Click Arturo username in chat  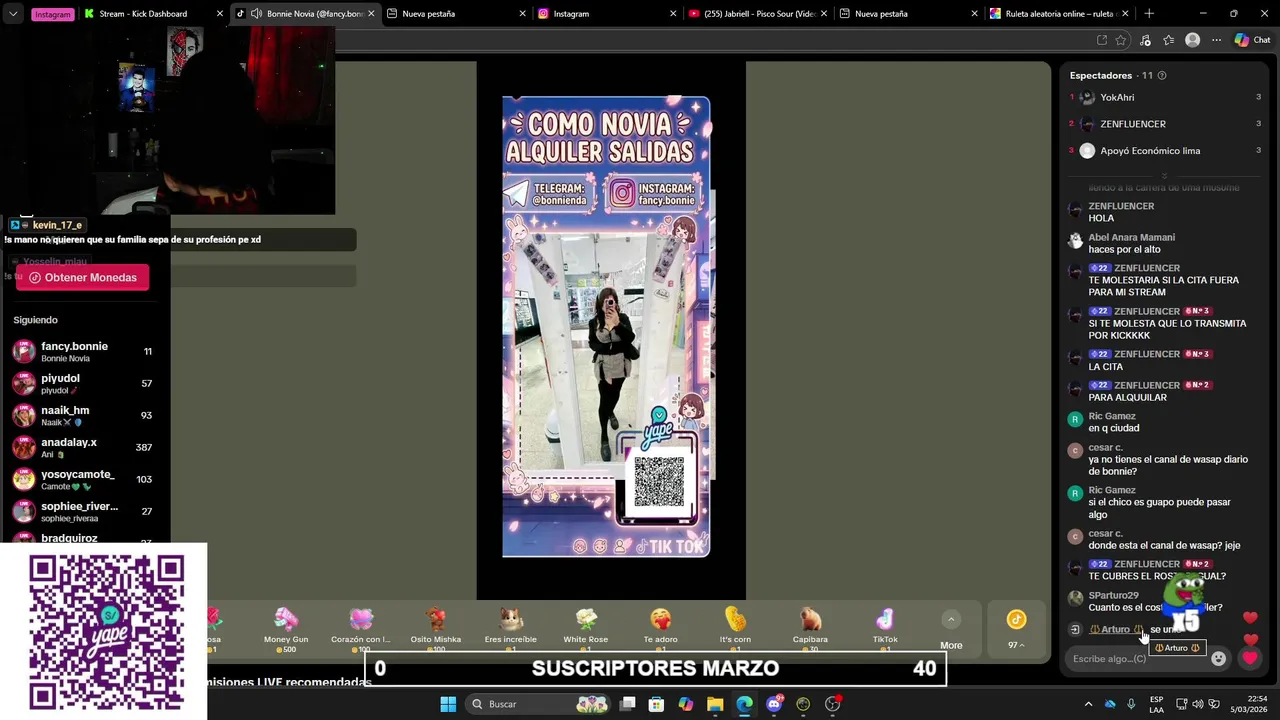click(x=1115, y=629)
